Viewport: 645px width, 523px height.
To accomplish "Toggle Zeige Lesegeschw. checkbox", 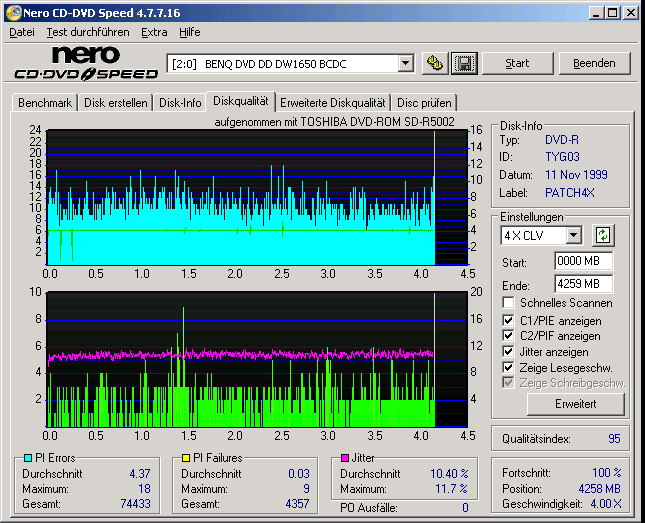I will tap(508, 367).
